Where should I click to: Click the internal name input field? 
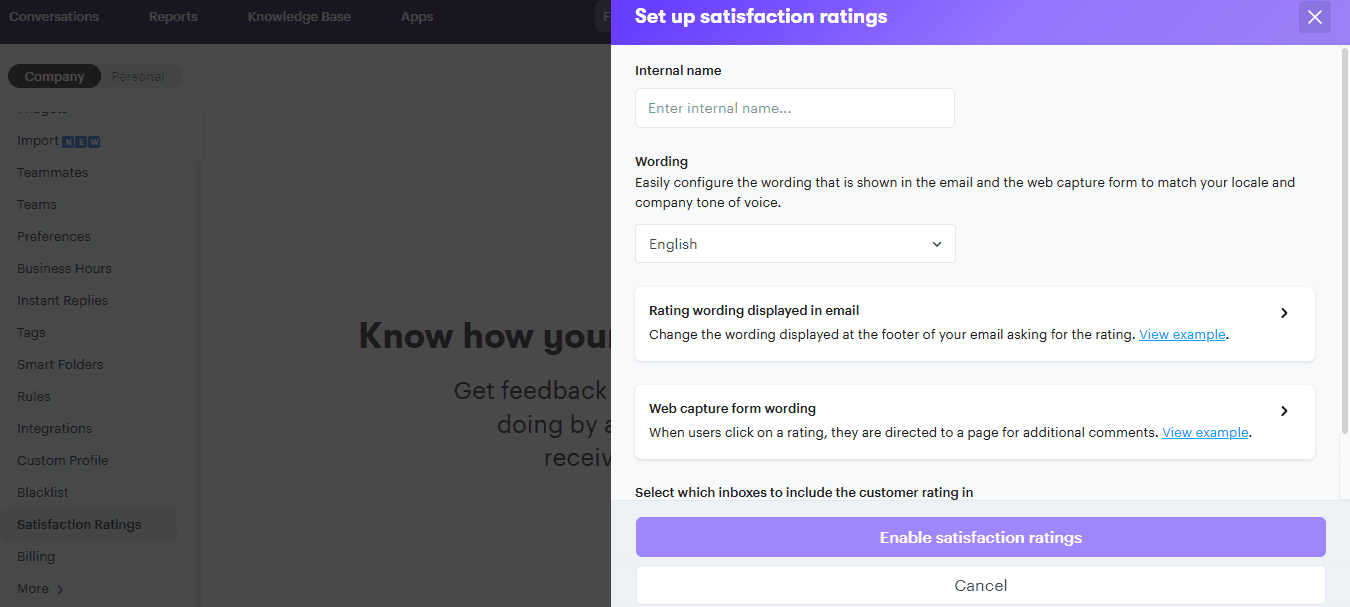point(794,108)
